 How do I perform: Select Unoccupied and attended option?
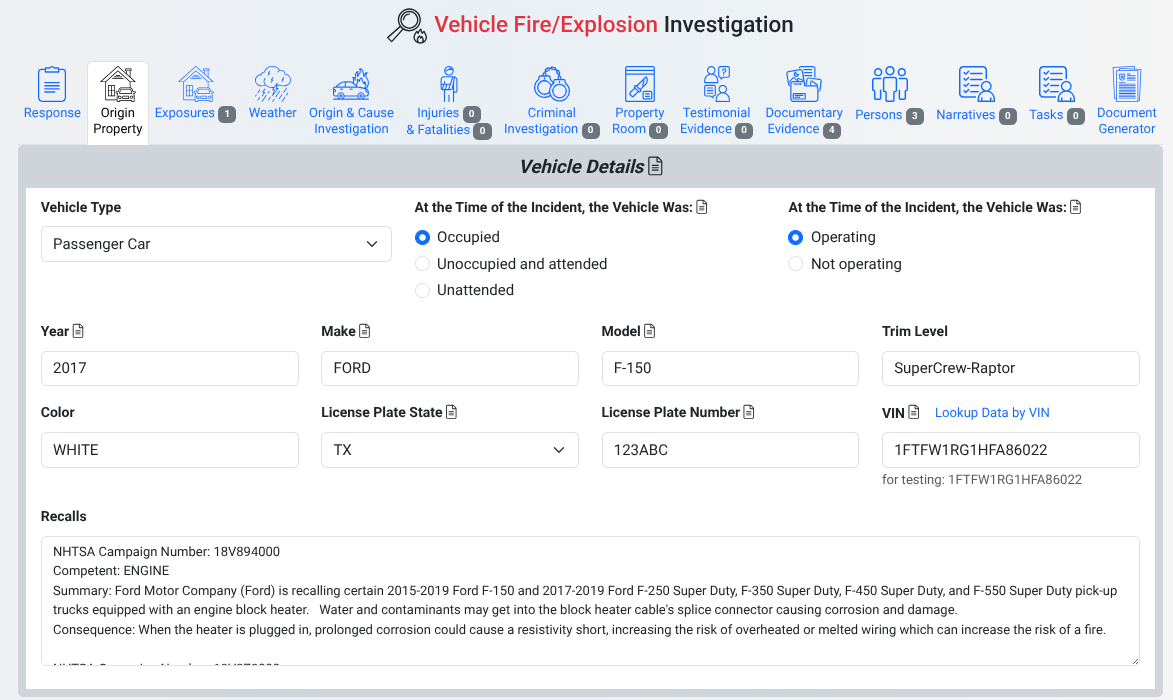422,264
